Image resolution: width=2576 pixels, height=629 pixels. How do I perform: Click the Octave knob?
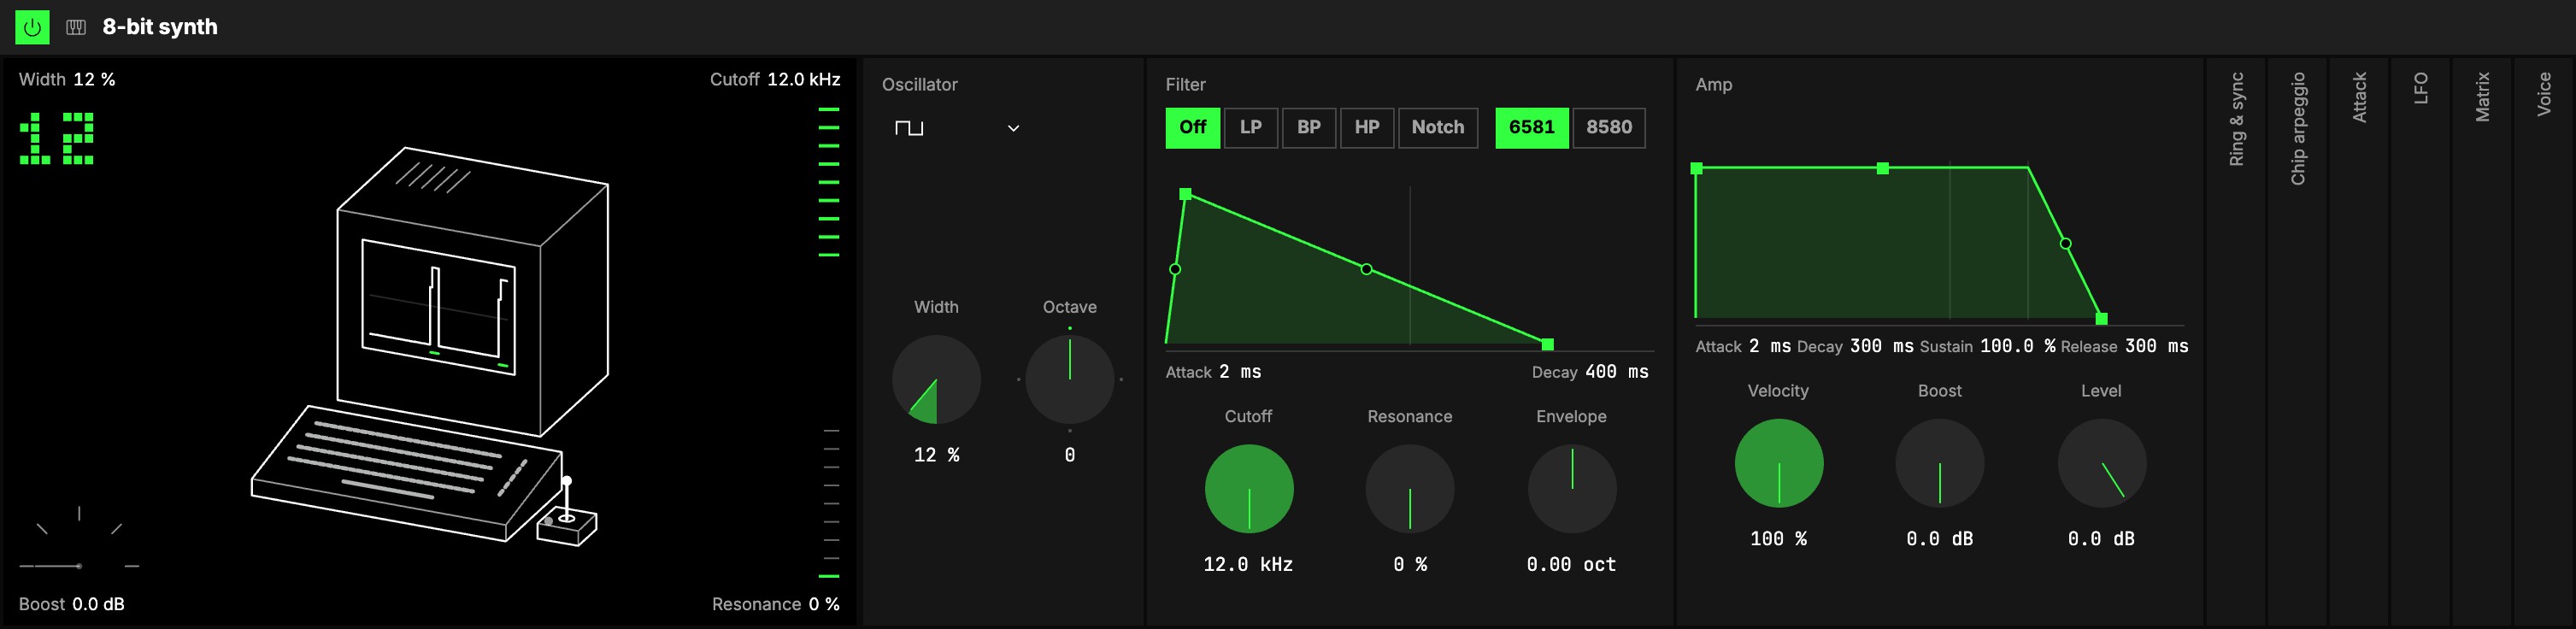coord(1069,379)
